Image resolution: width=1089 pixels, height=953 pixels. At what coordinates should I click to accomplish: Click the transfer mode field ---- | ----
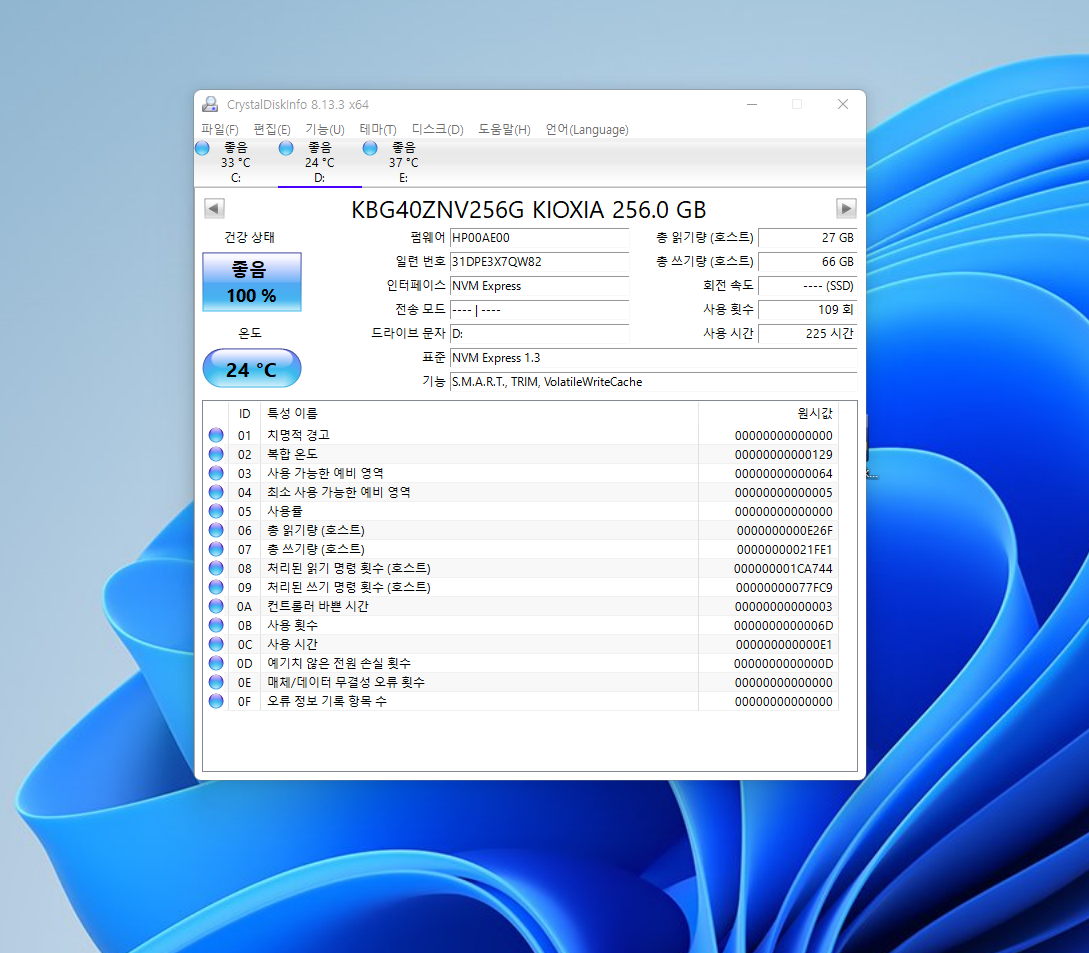click(539, 310)
